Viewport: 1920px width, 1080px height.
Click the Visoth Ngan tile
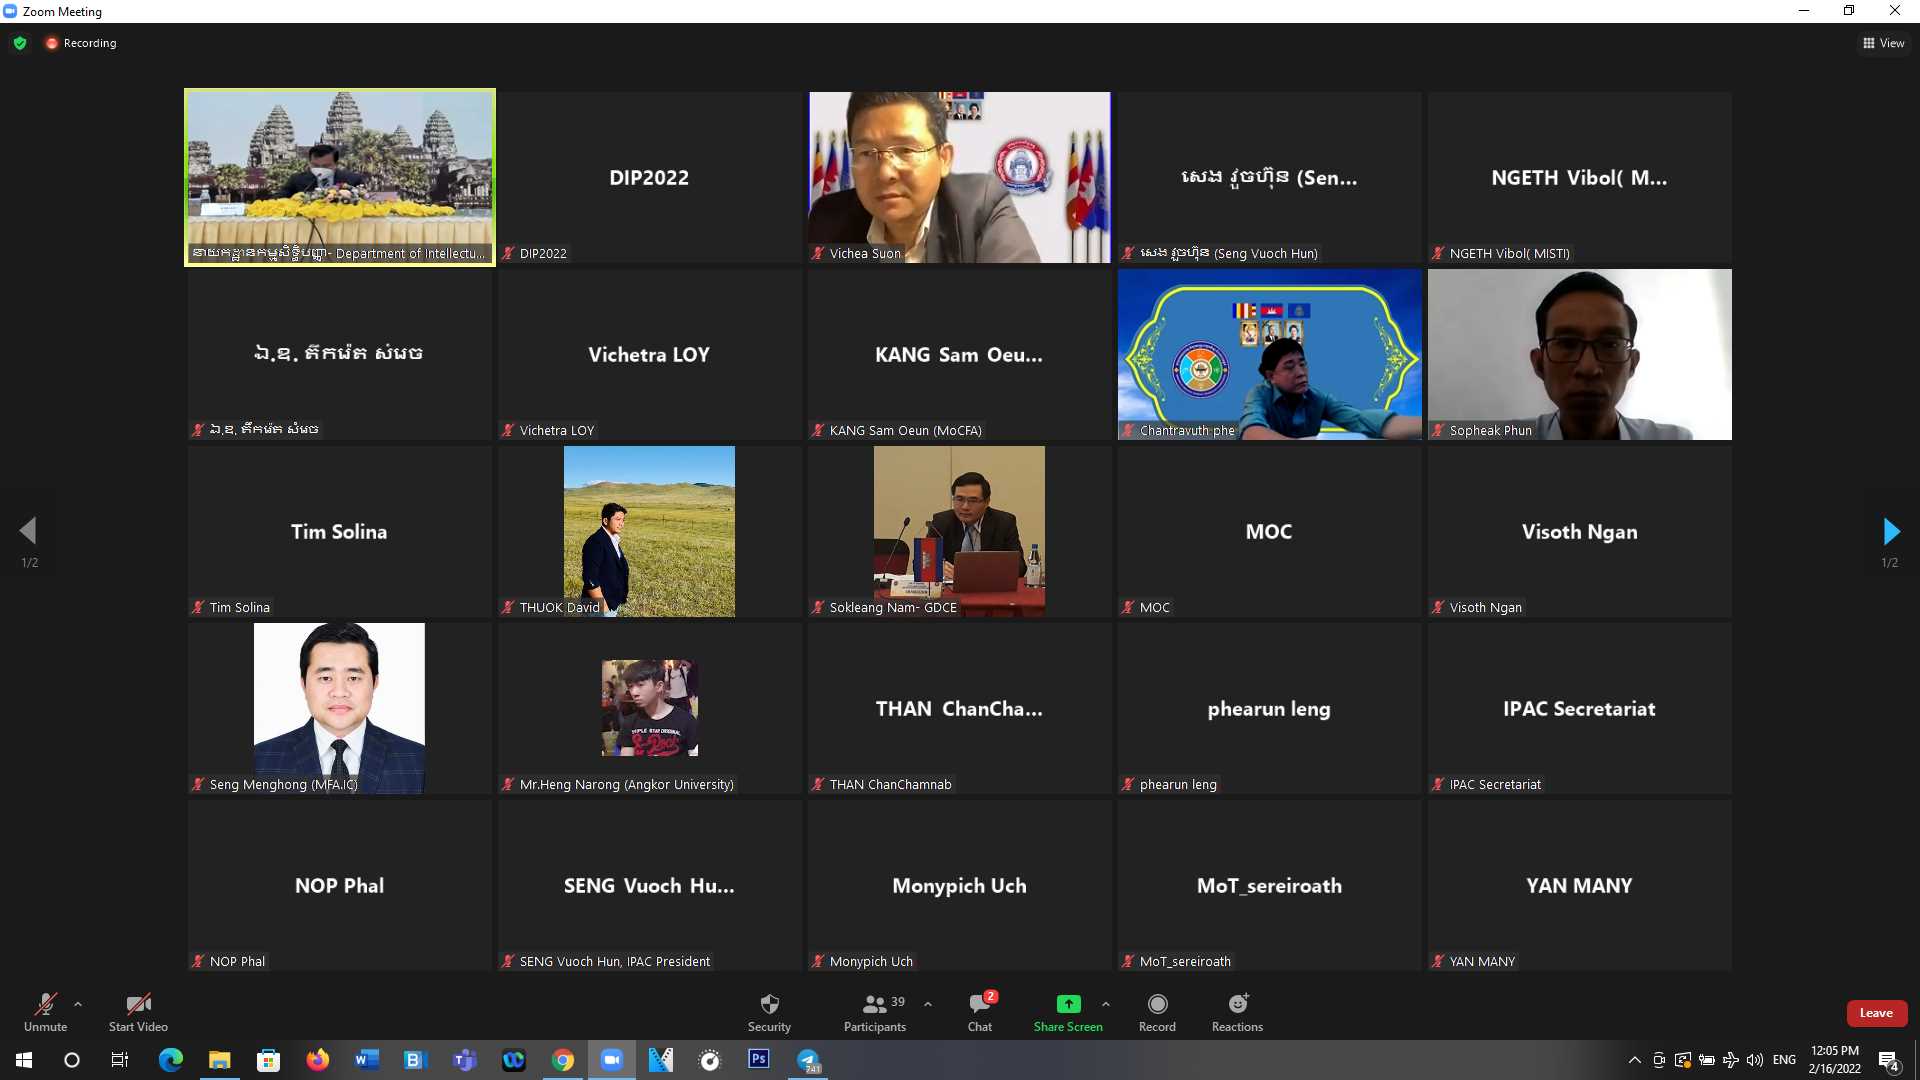tap(1579, 531)
